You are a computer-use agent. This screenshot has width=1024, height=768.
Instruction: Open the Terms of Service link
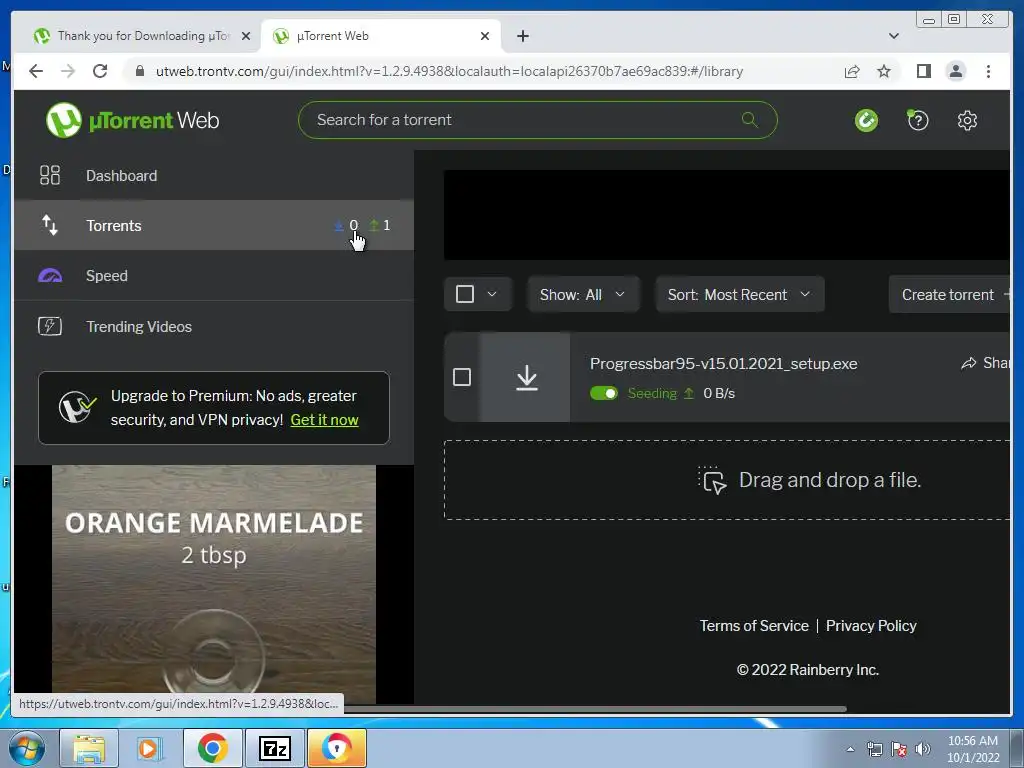click(x=754, y=626)
